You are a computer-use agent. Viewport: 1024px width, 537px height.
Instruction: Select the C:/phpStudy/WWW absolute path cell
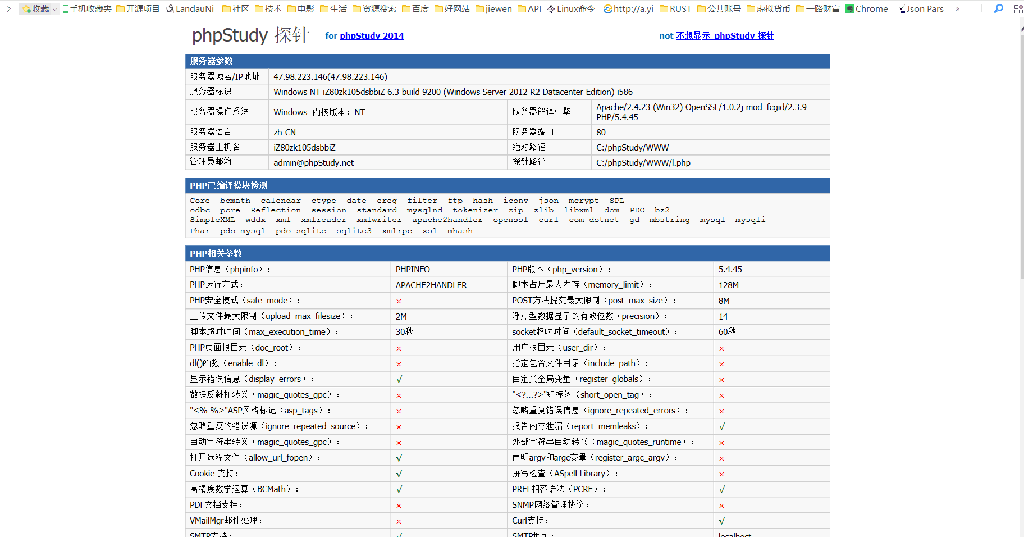click(x=632, y=148)
